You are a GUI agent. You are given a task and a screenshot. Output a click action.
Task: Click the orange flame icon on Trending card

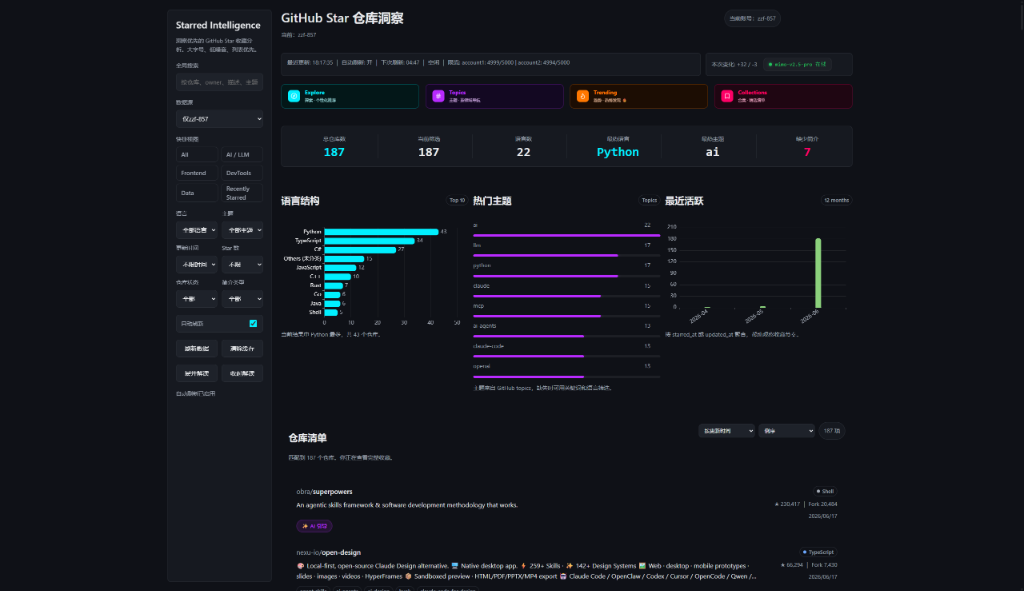[x=583, y=96]
